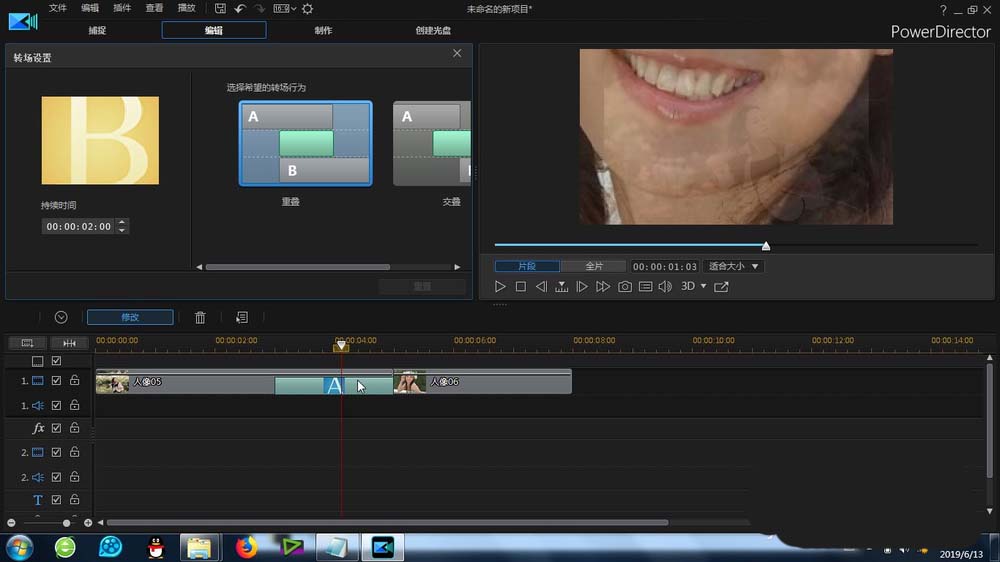The image size is (1000, 562).
Task: Open the 适合大小 preview size dropdown
Action: click(734, 267)
